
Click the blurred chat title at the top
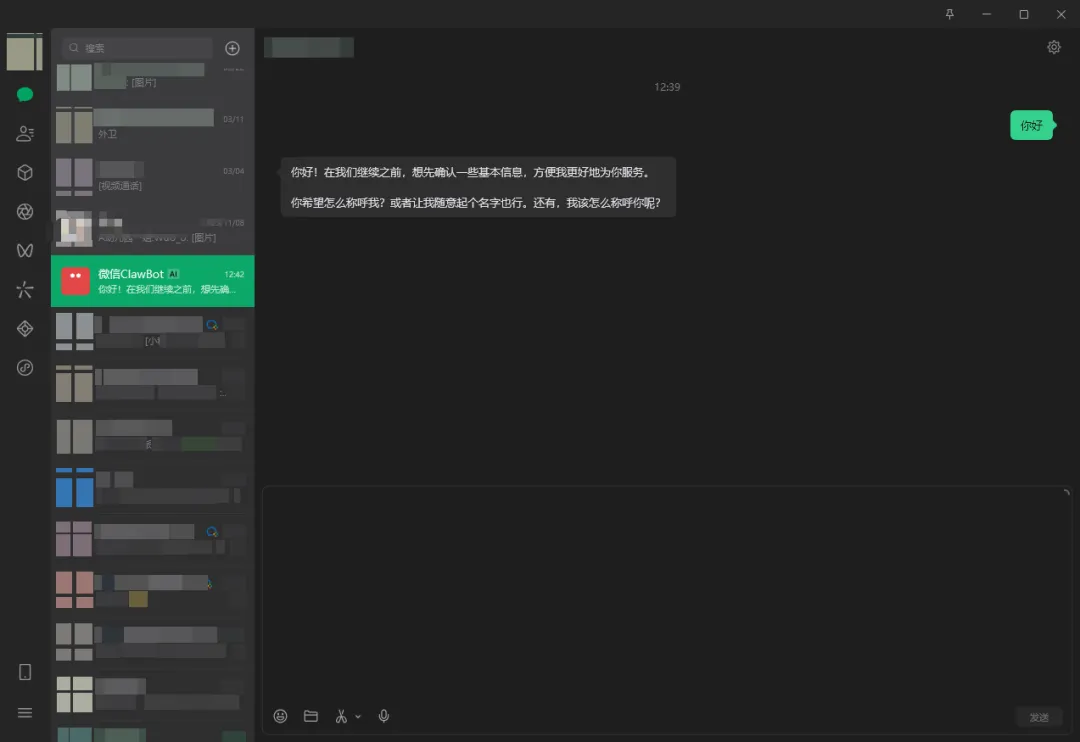tap(309, 47)
